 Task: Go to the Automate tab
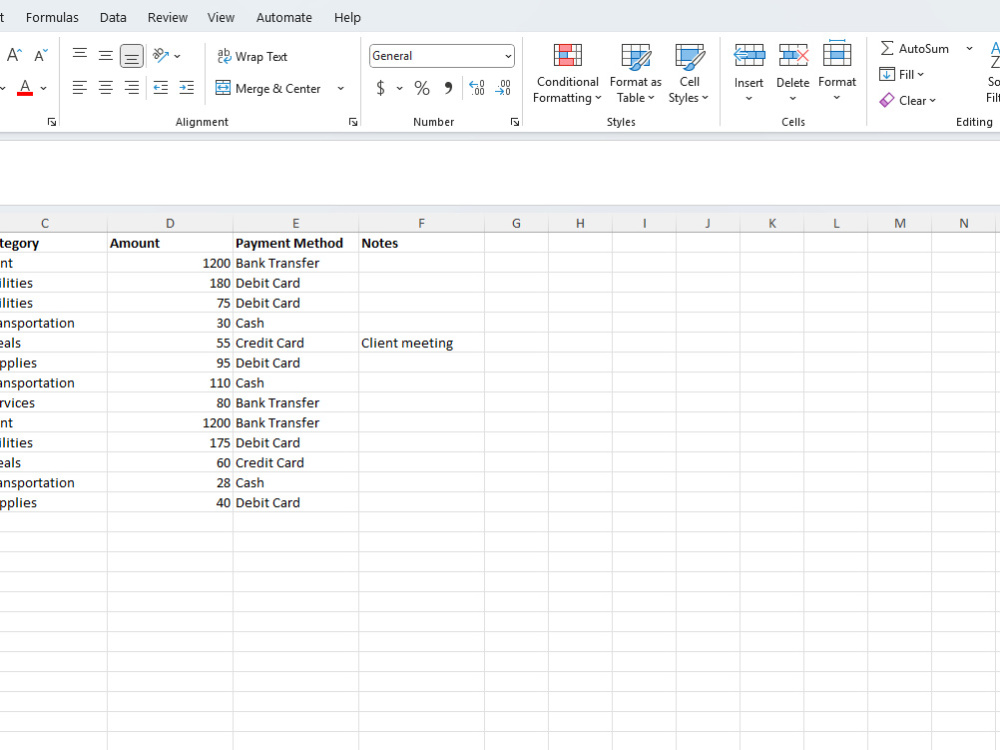pyautogui.click(x=284, y=17)
